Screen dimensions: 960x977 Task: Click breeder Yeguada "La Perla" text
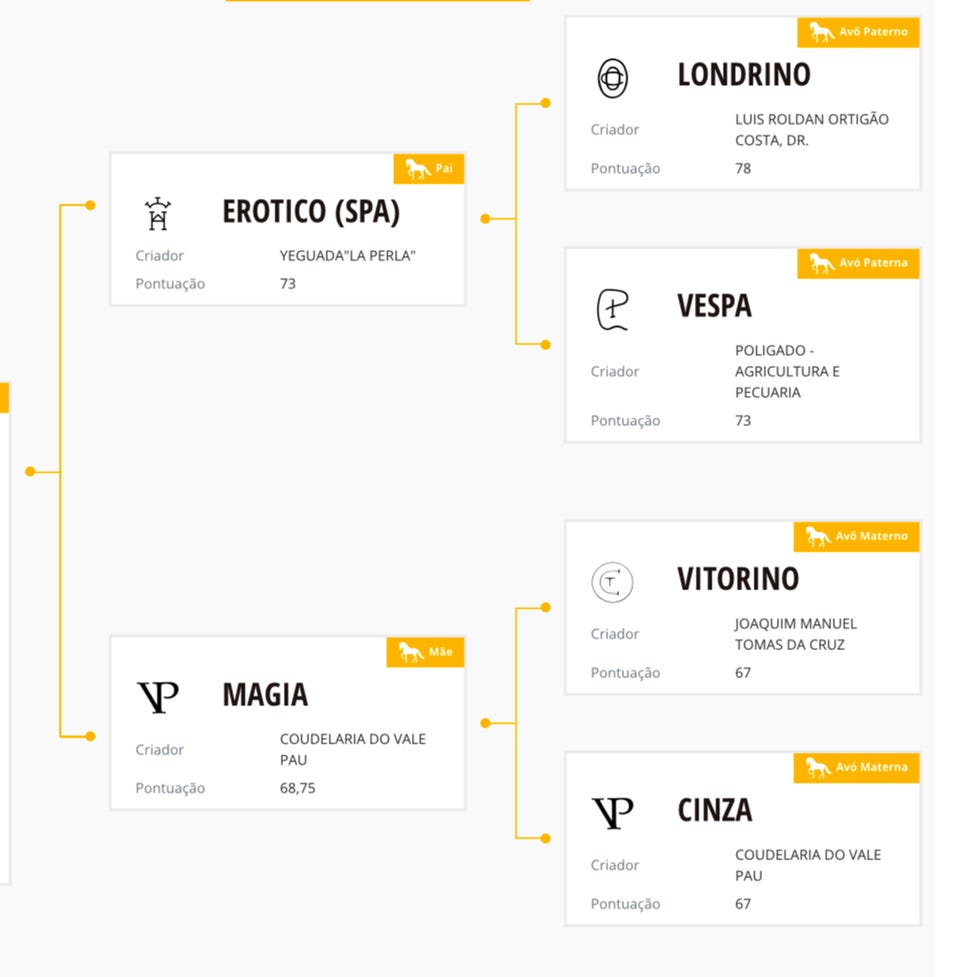coord(348,255)
